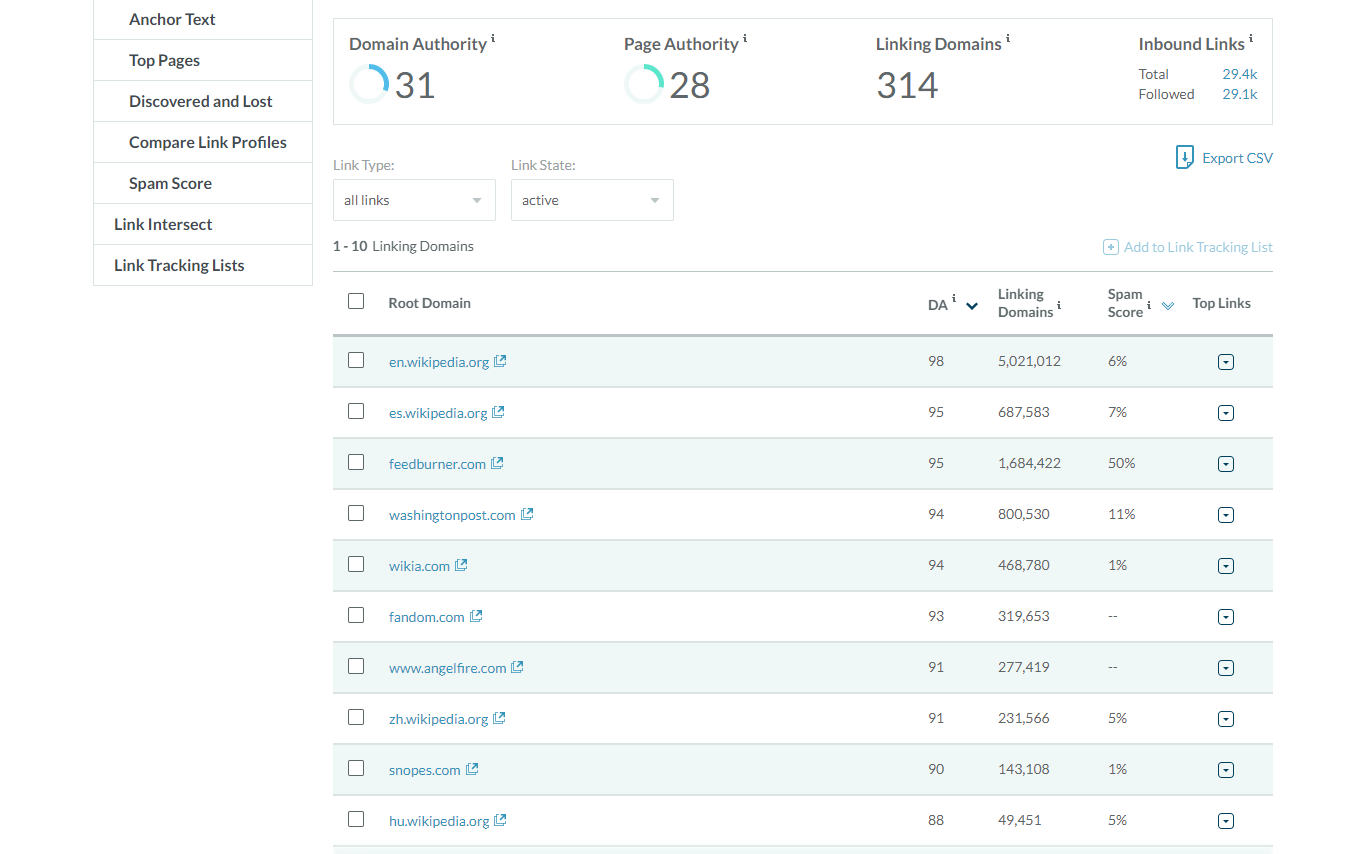The image size is (1366, 854).
Task: Check the box for fandom.com row
Action: coord(356,615)
